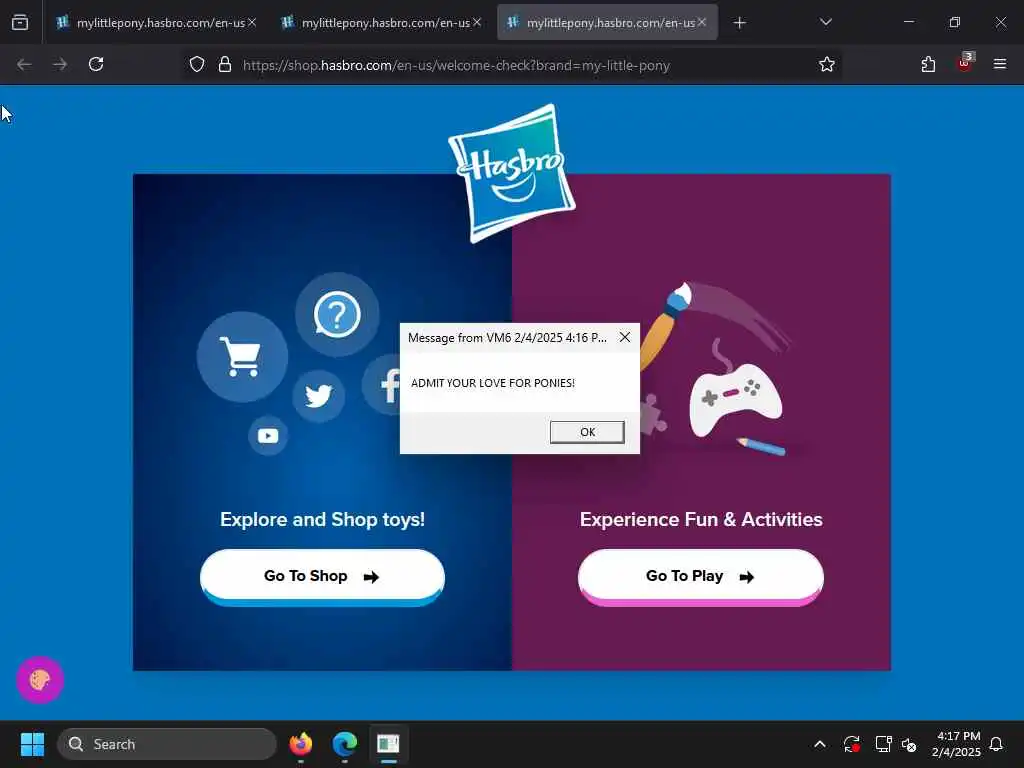
Task: Open the Windows Start menu
Action: point(32,744)
